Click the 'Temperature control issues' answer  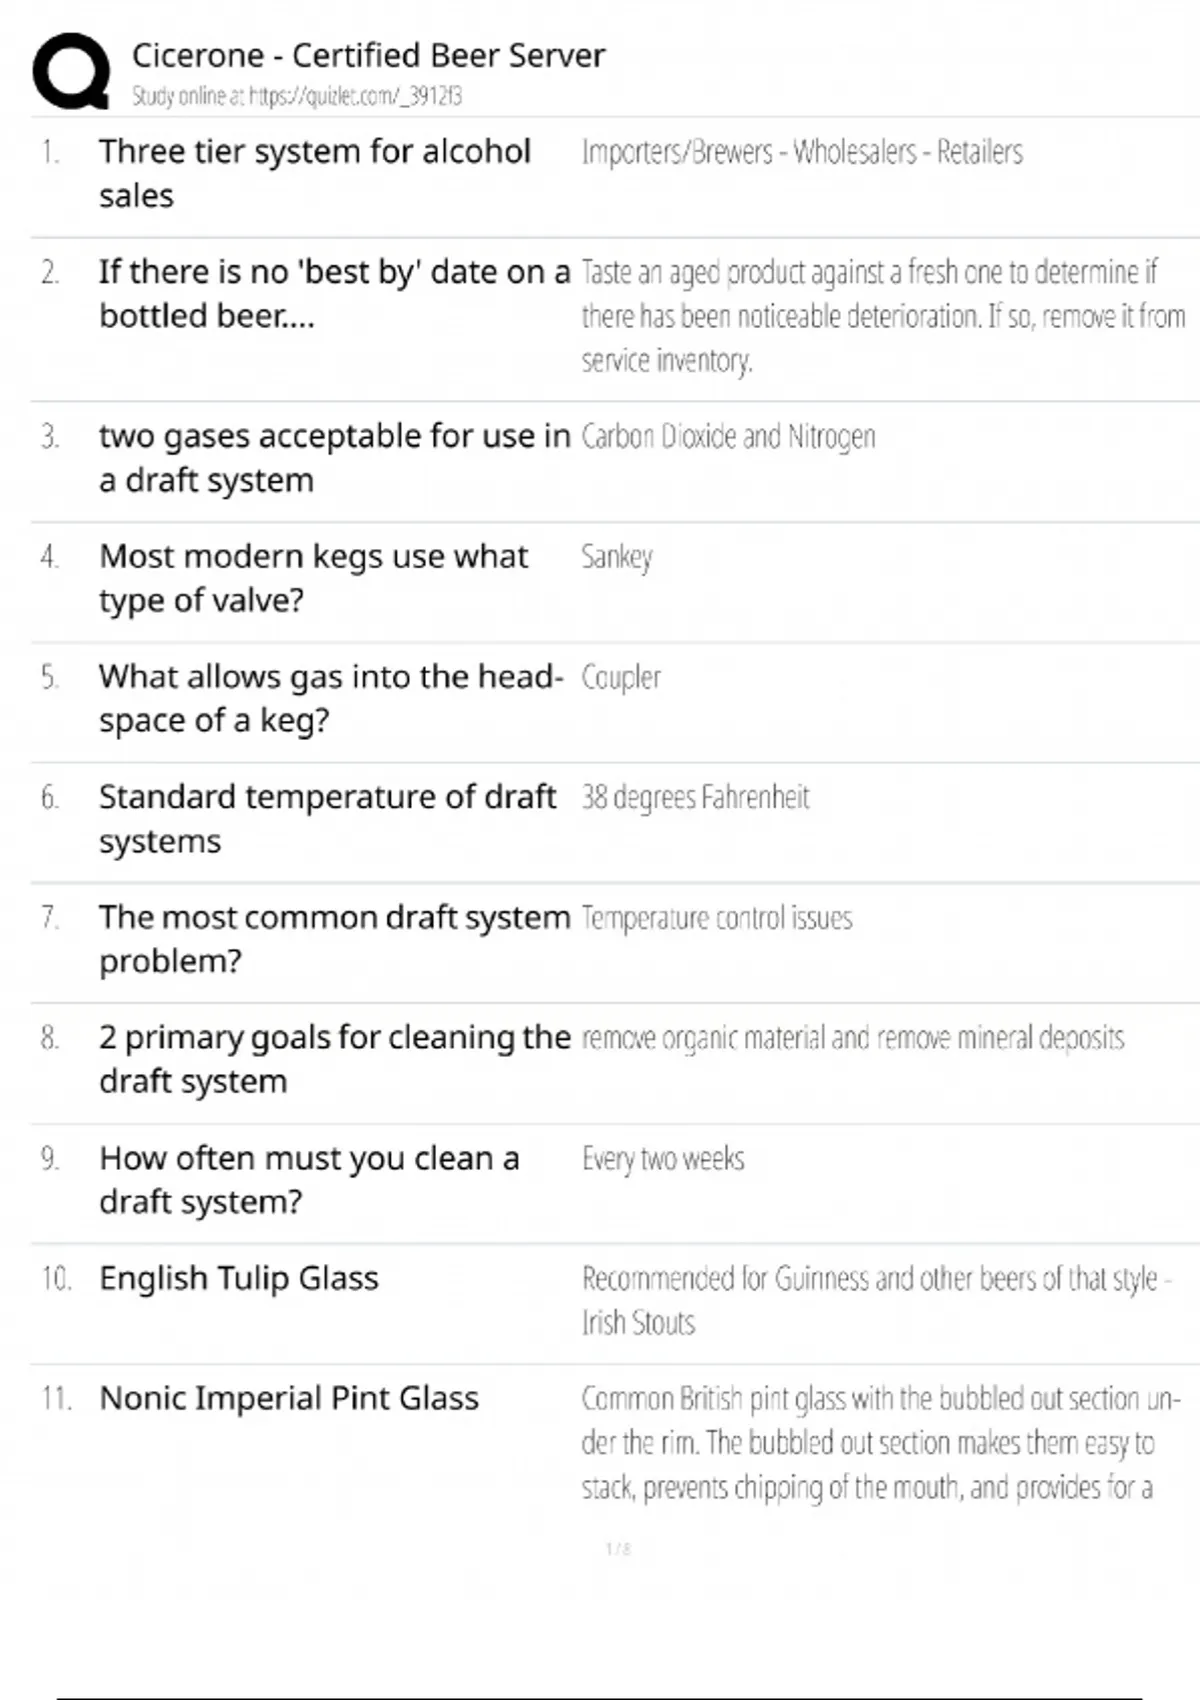[x=717, y=918]
